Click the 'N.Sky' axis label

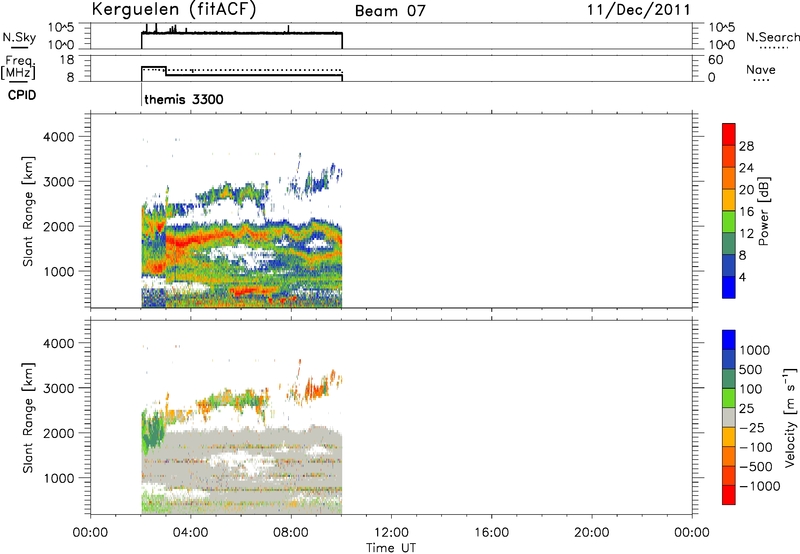pos(19,38)
